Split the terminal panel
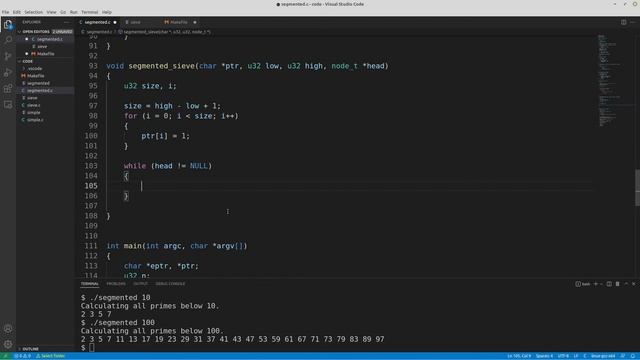Screen dimensions: 640x360 click(609, 284)
